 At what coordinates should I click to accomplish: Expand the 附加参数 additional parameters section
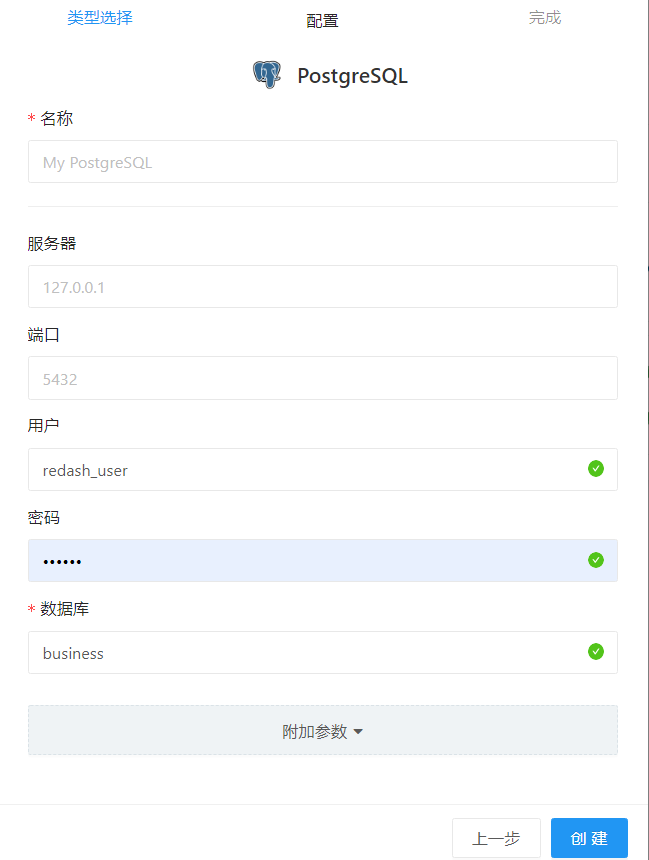(324, 730)
